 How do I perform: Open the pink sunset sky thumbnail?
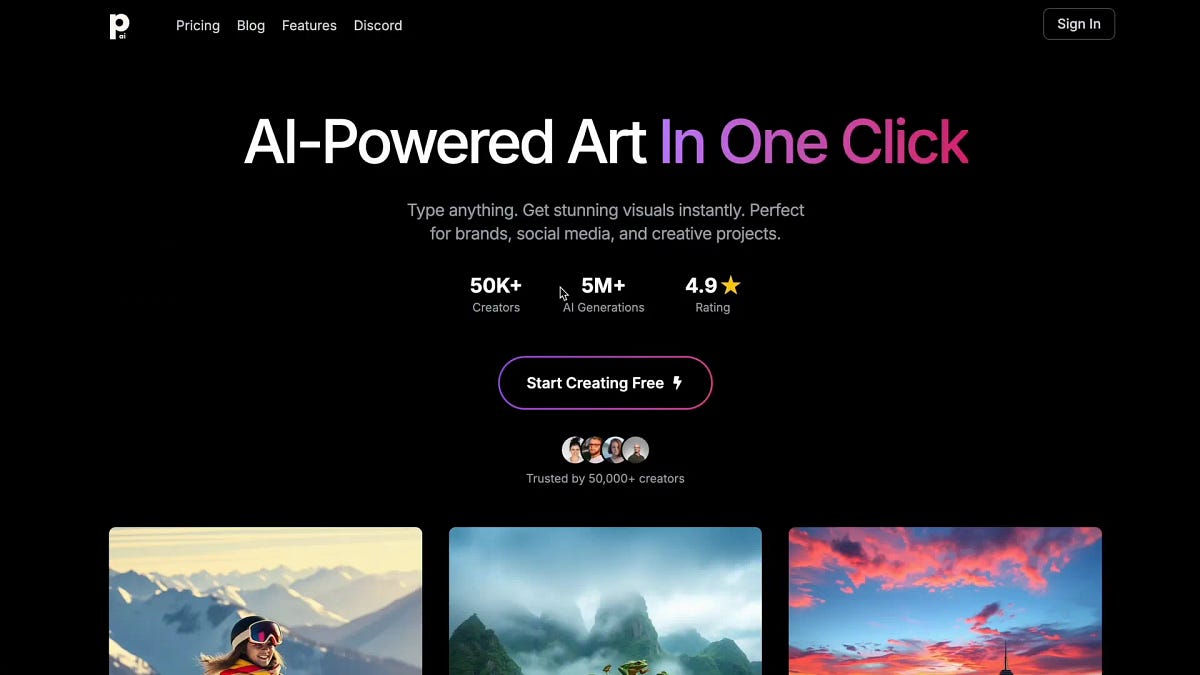click(945, 601)
